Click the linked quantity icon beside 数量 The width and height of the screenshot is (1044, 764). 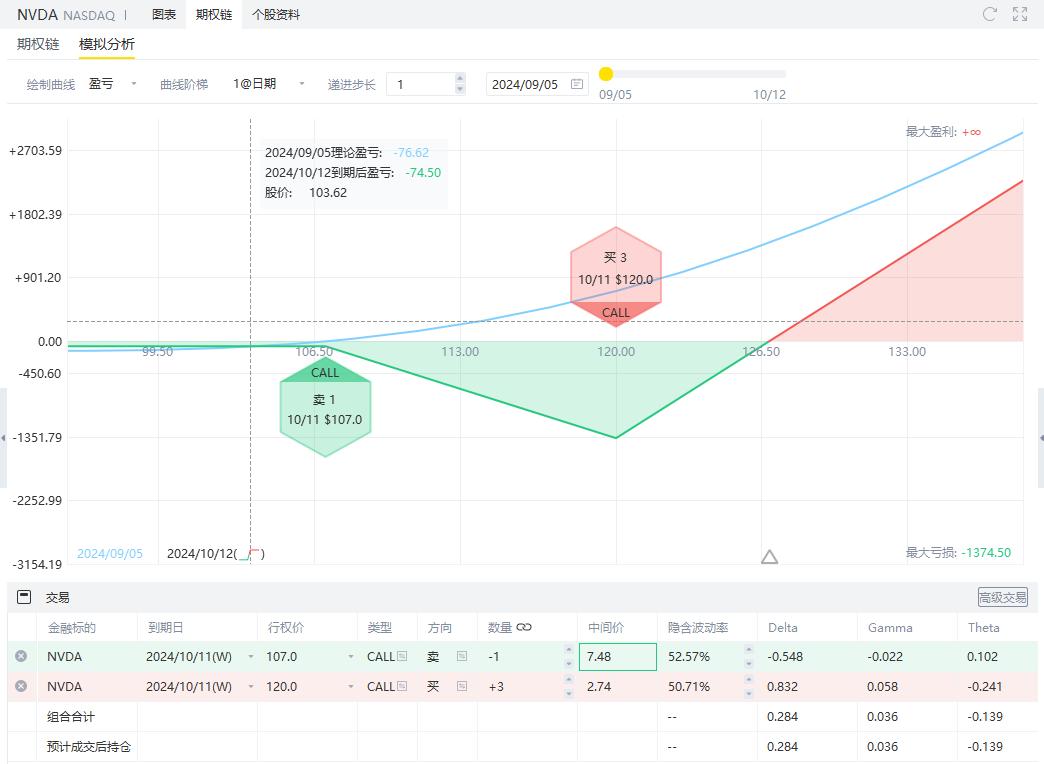tap(524, 627)
